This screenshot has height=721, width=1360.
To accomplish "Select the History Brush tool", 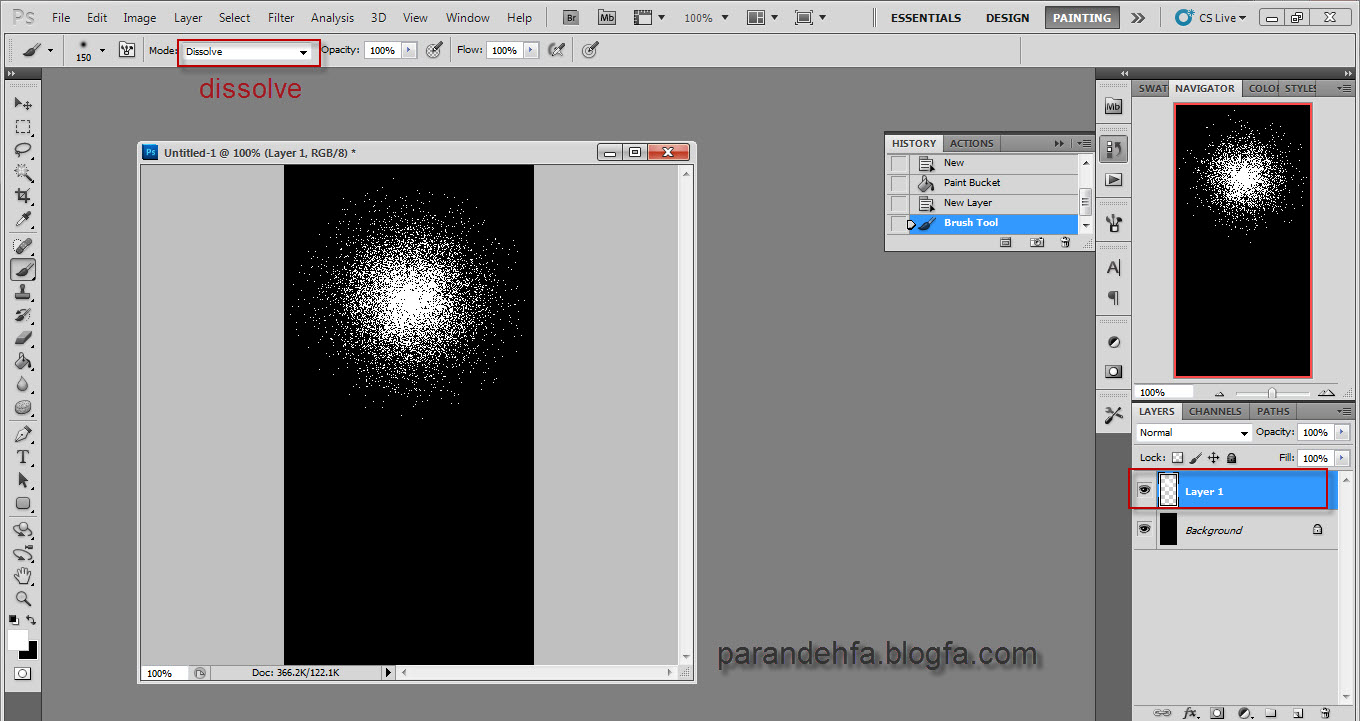I will point(23,315).
